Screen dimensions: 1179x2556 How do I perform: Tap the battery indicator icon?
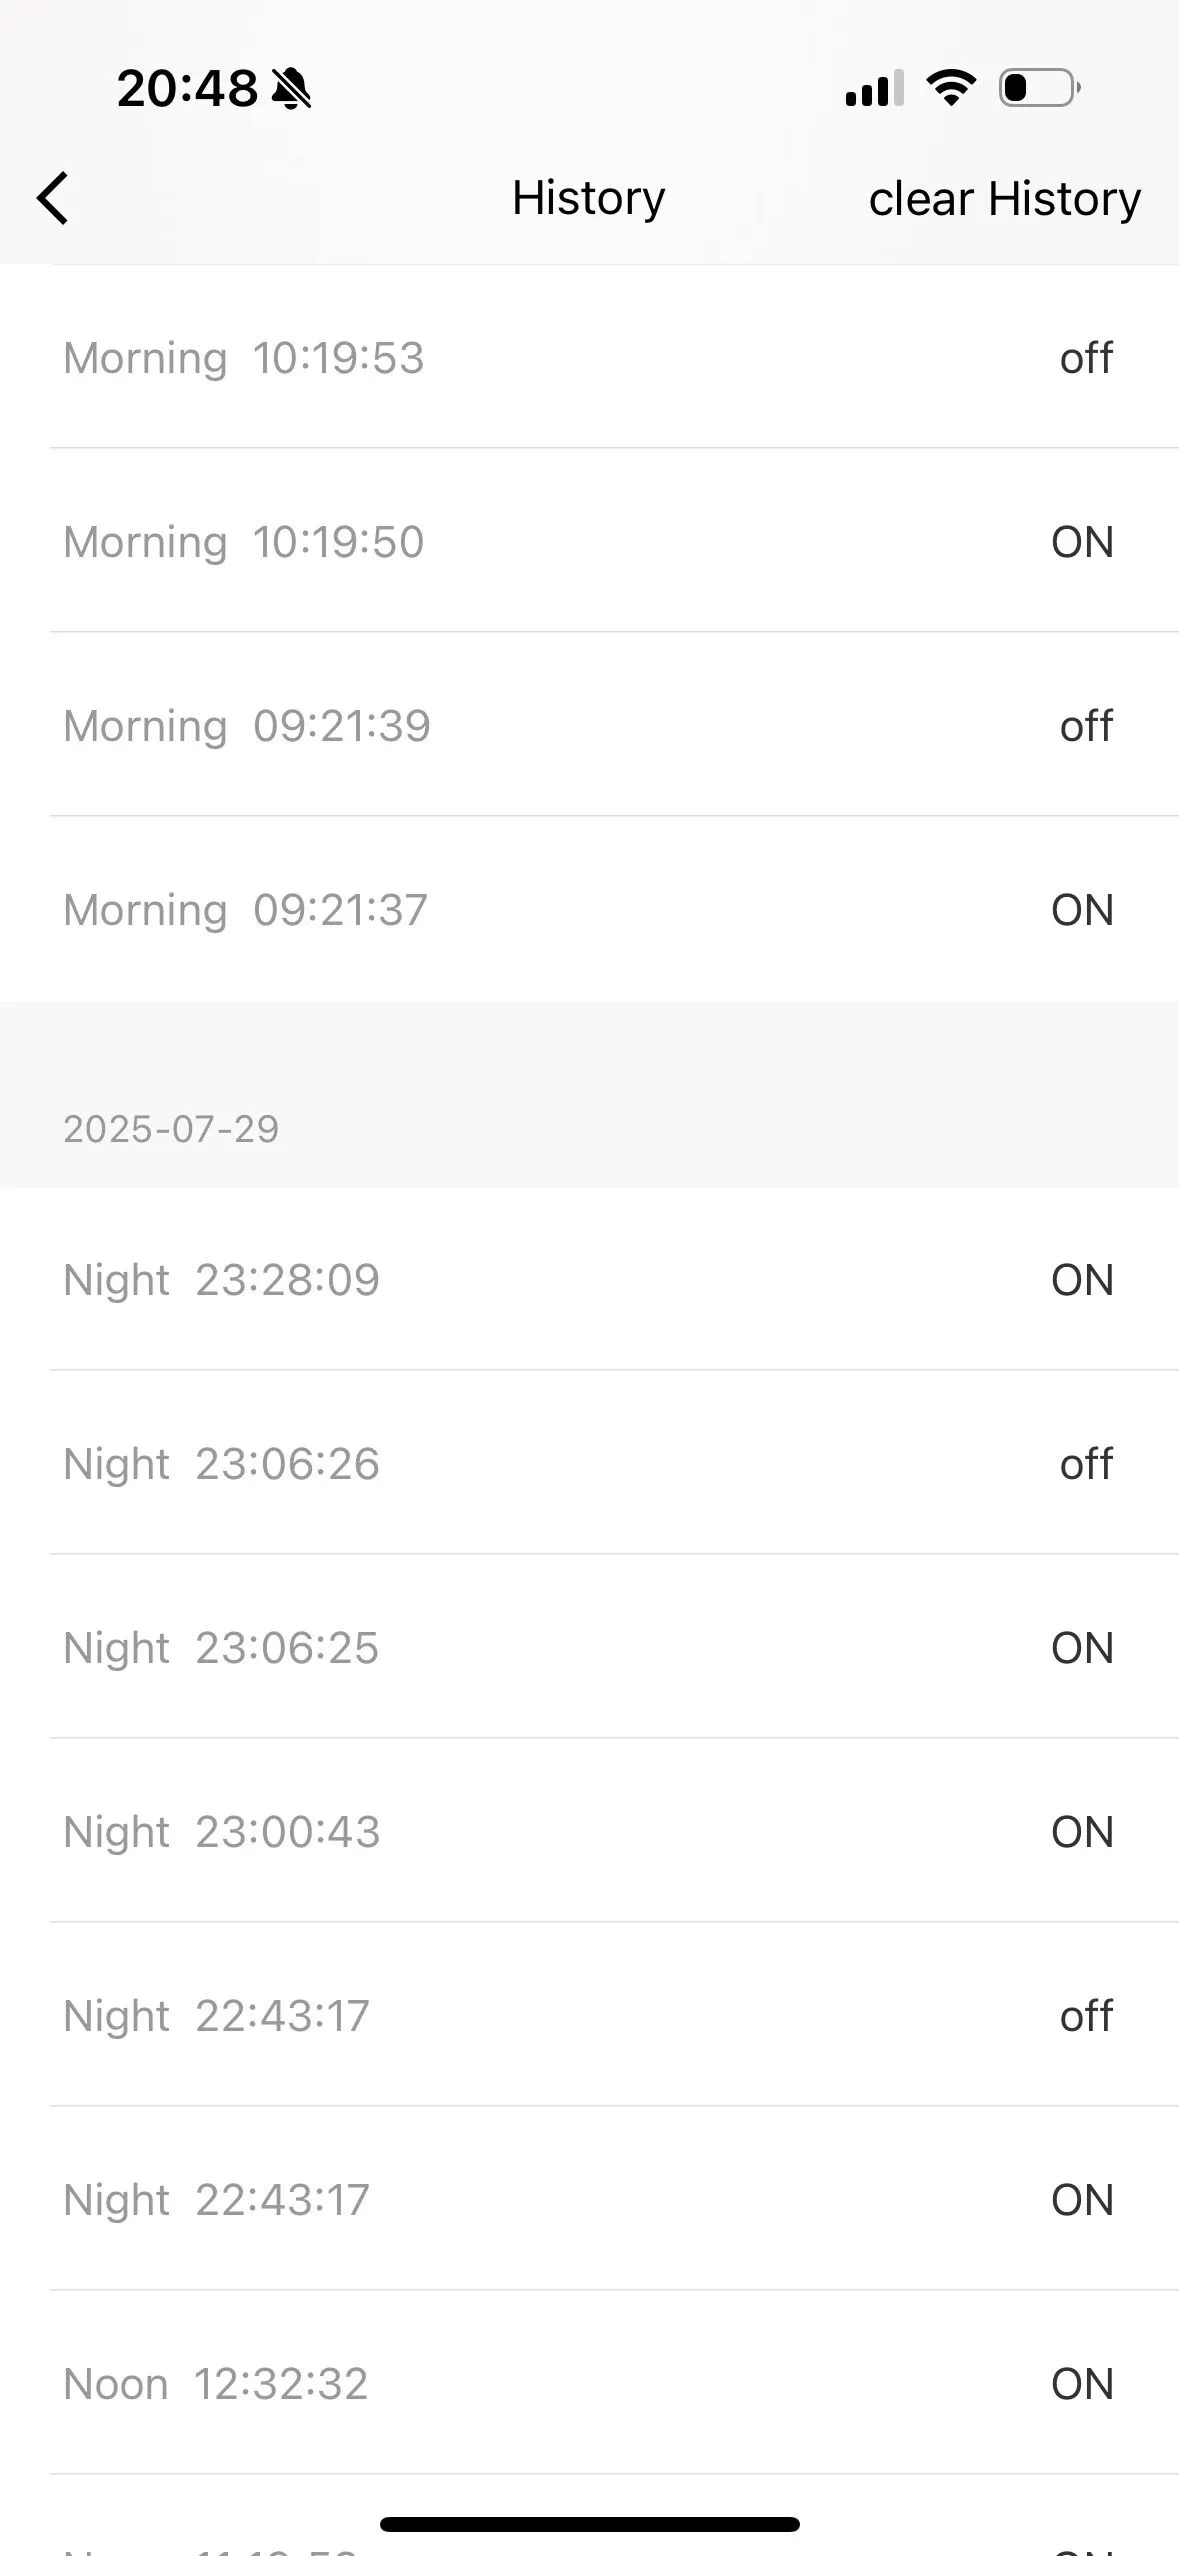[1039, 88]
